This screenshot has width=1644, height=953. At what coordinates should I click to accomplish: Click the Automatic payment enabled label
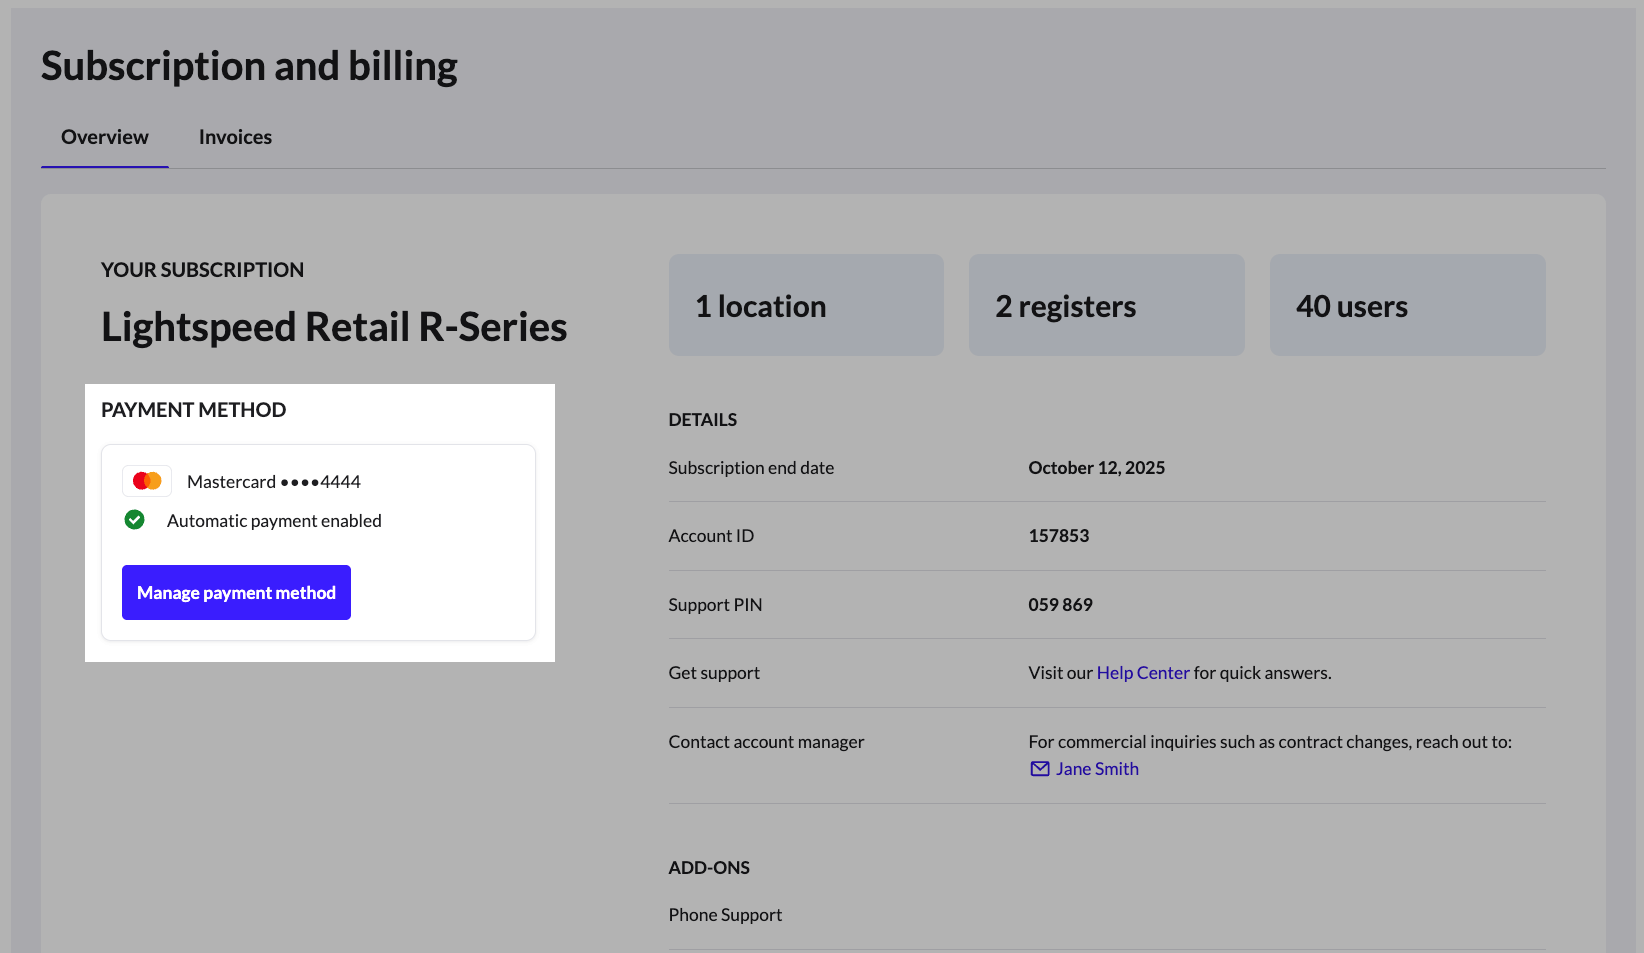click(x=274, y=521)
